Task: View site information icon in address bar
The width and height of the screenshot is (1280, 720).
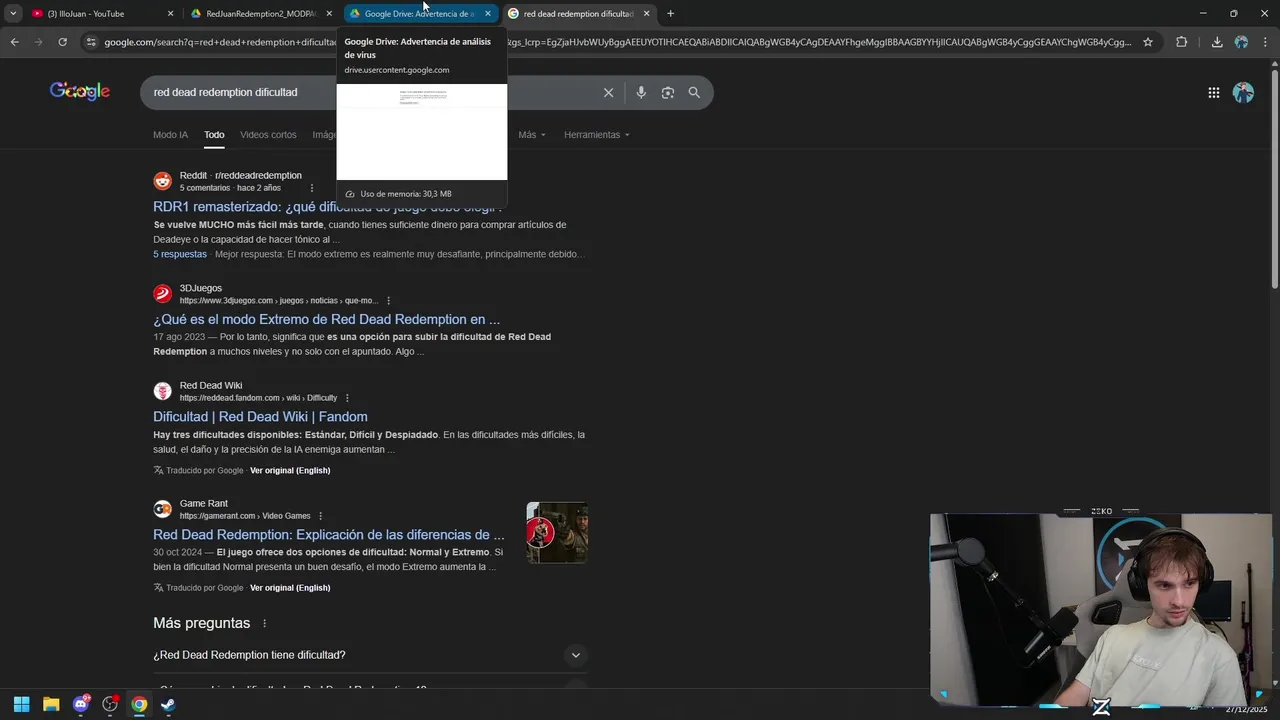Action: pos(91,42)
